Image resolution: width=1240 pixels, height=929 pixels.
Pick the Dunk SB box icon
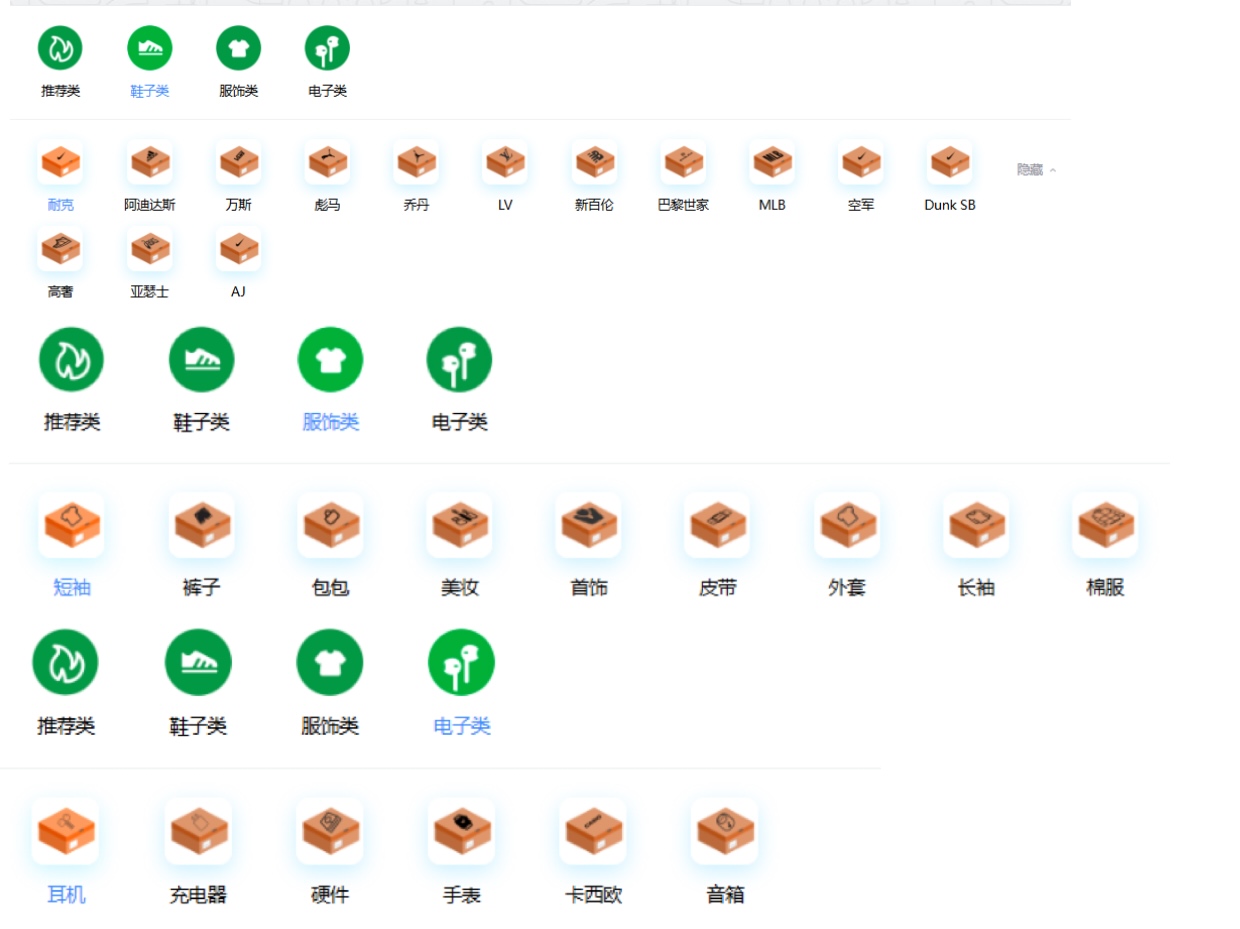tap(949, 162)
